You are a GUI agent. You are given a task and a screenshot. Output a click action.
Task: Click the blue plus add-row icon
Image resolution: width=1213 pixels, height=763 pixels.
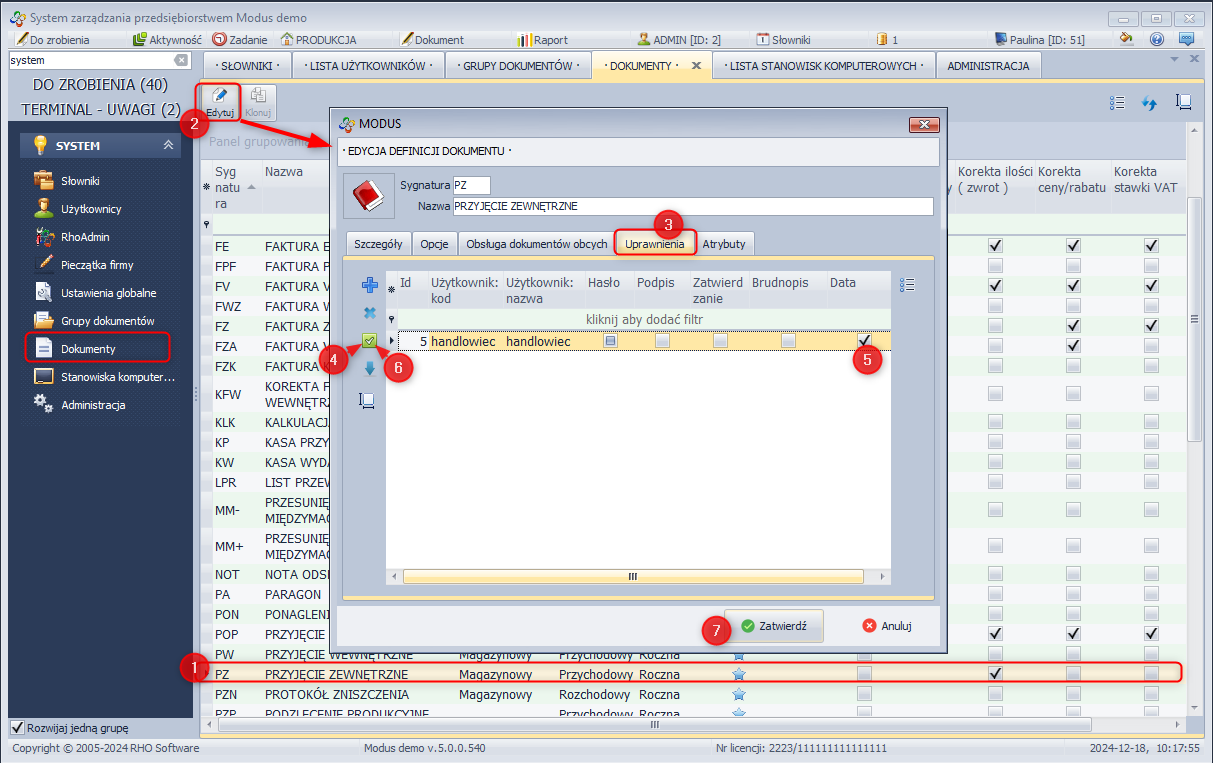[x=369, y=285]
